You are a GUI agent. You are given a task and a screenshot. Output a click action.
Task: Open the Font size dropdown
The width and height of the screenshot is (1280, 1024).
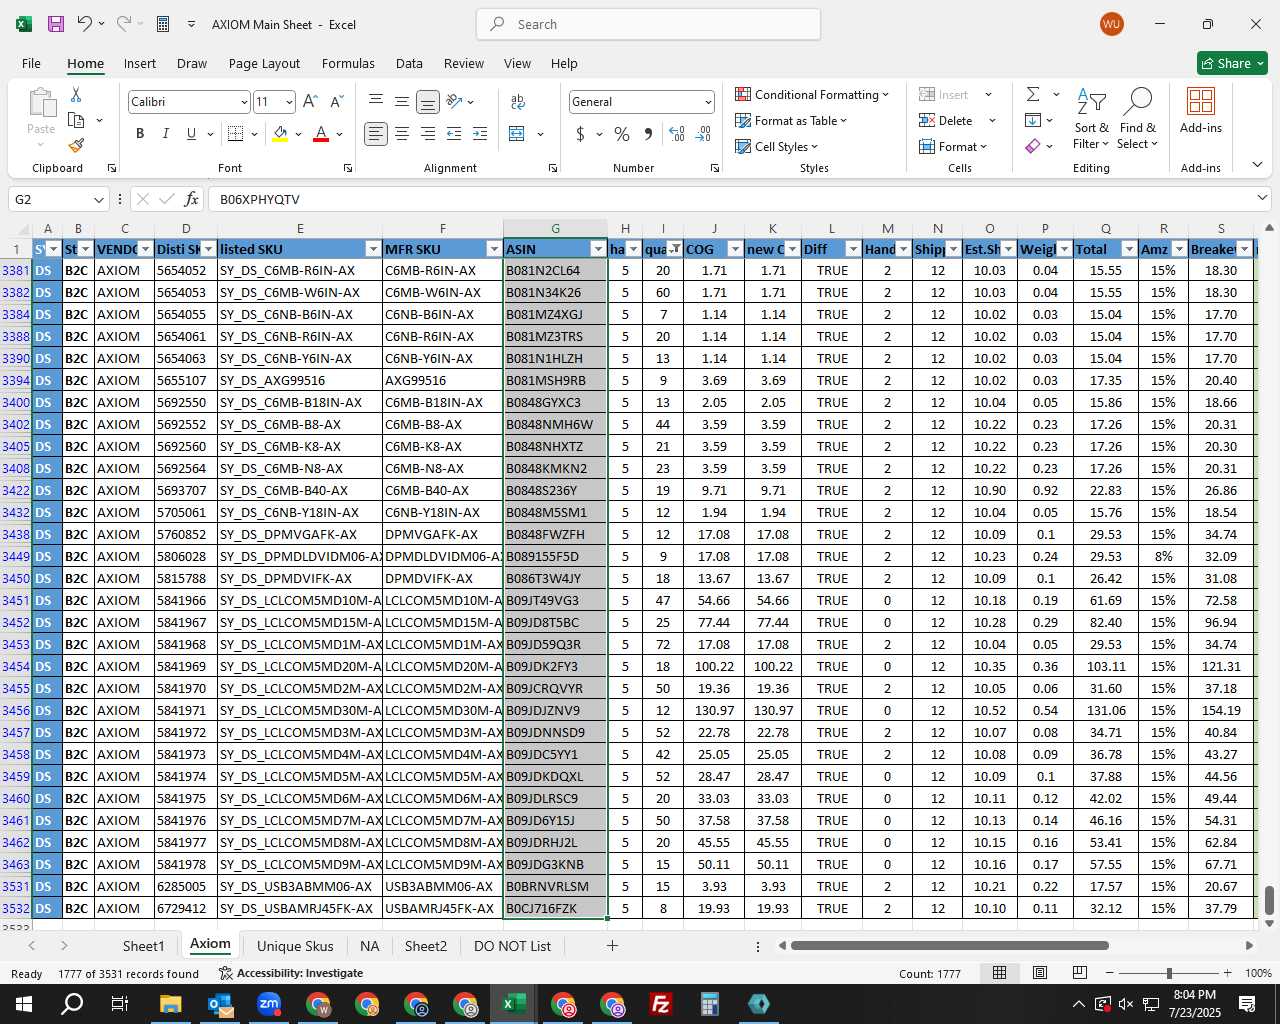tap(289, 102)
